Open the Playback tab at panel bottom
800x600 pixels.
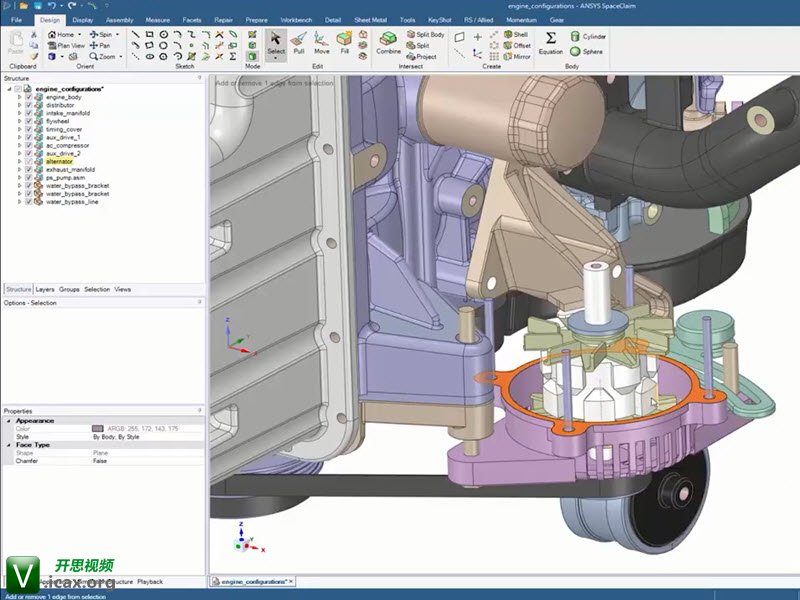coord(149,582)
